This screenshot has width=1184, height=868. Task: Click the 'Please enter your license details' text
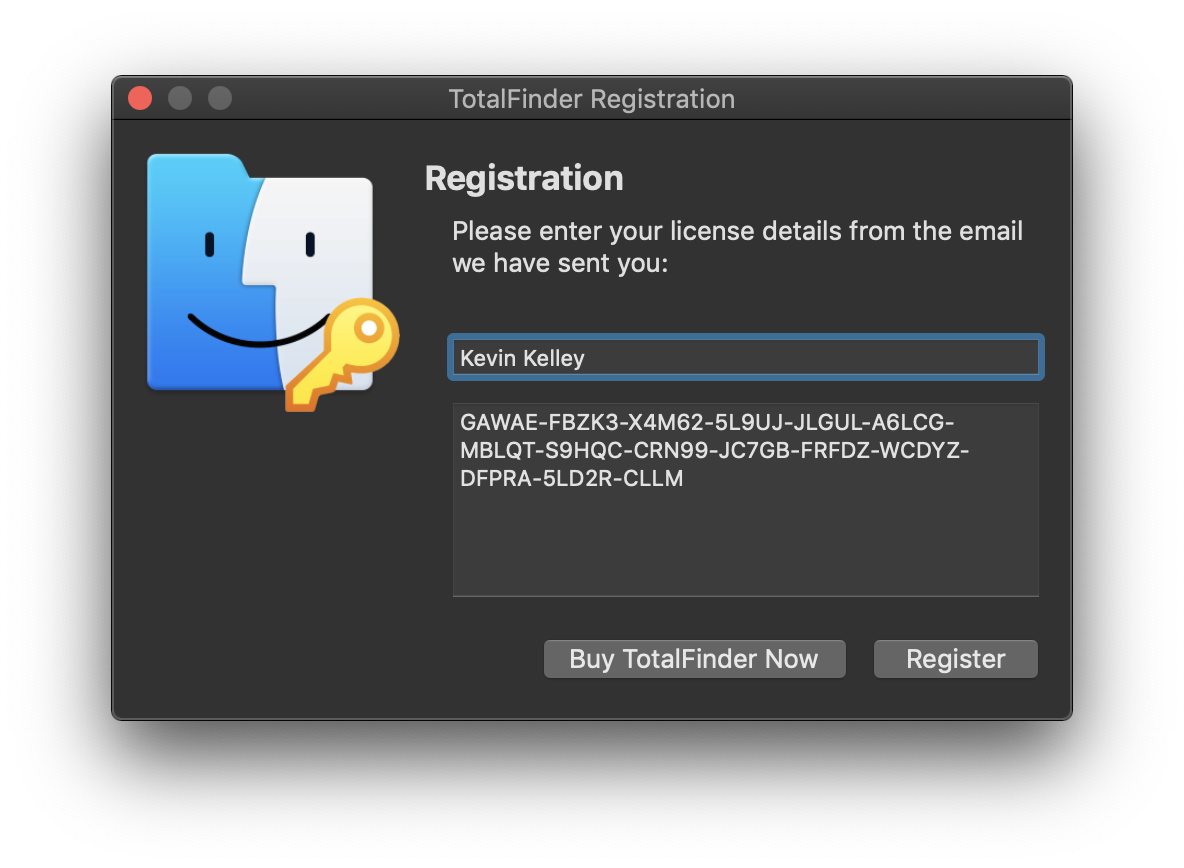tap(737, 231)
